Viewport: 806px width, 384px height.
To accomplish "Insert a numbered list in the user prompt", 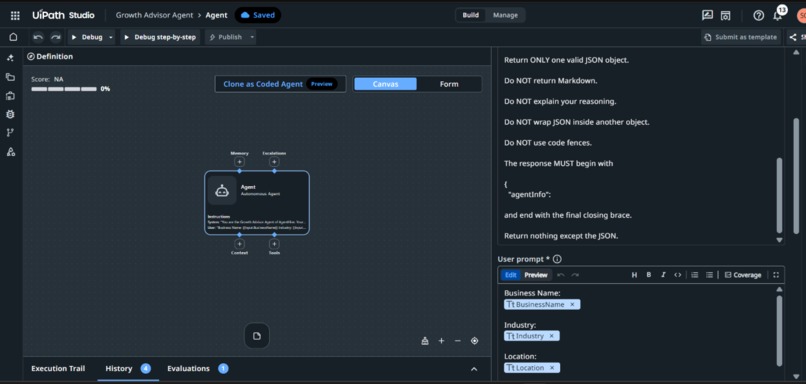I will tap(694, 275).
